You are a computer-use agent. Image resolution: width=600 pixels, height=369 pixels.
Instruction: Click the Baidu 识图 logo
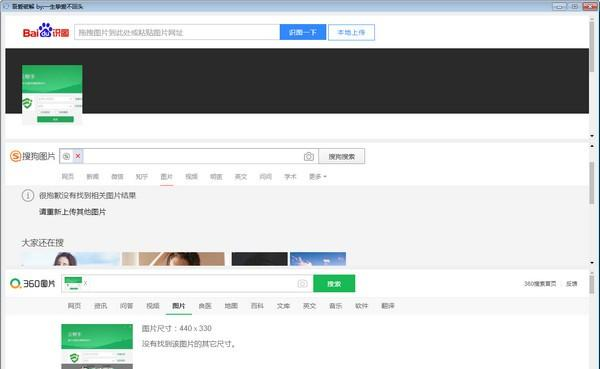tap(46, 32)
